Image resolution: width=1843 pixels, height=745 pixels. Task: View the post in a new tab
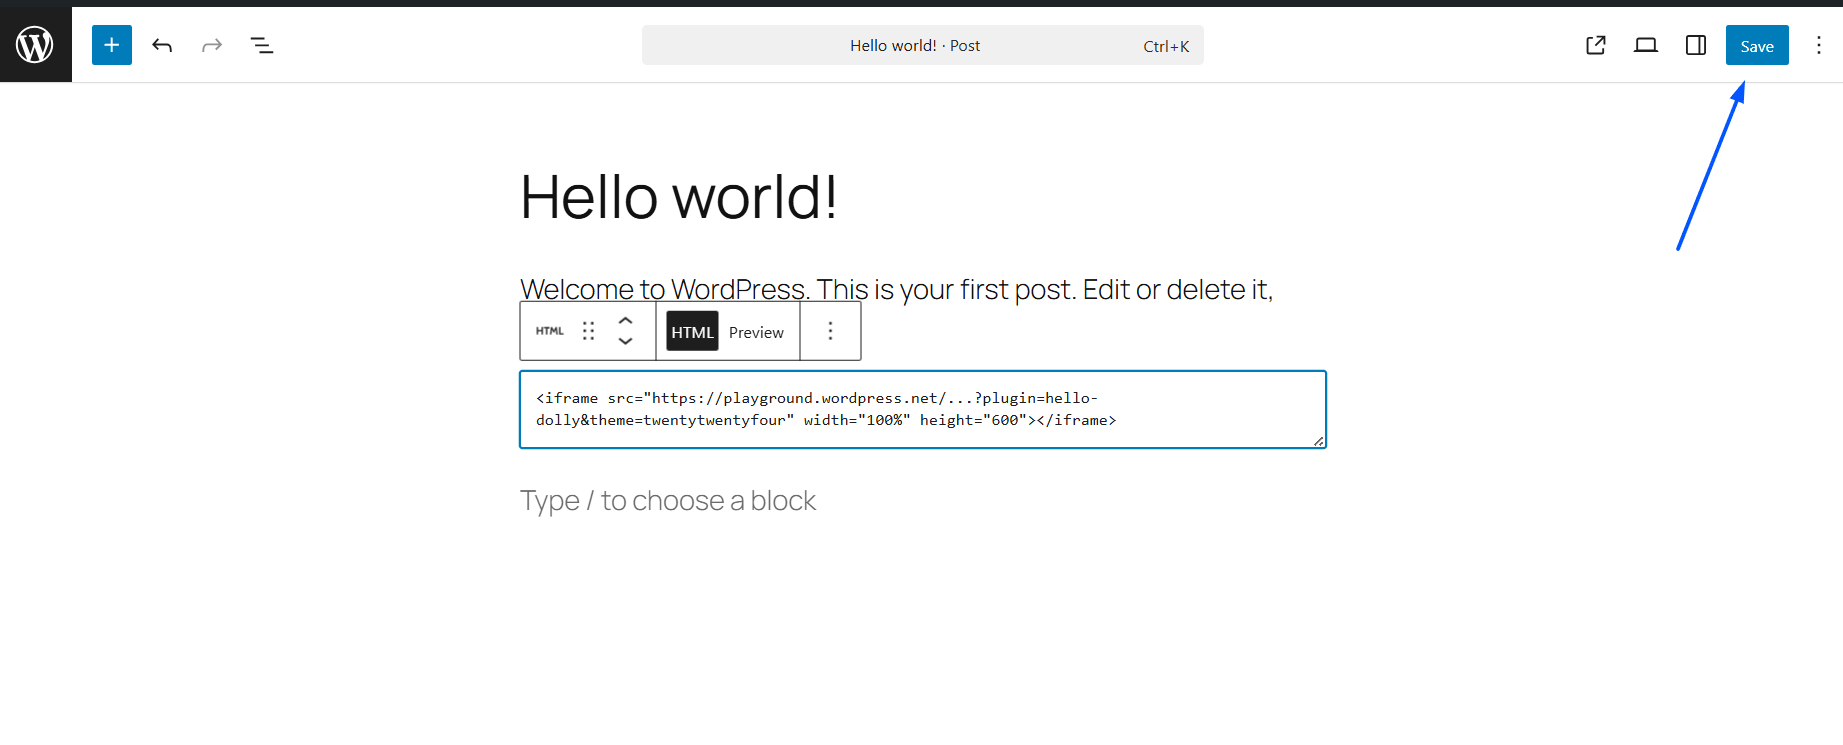1596,45
